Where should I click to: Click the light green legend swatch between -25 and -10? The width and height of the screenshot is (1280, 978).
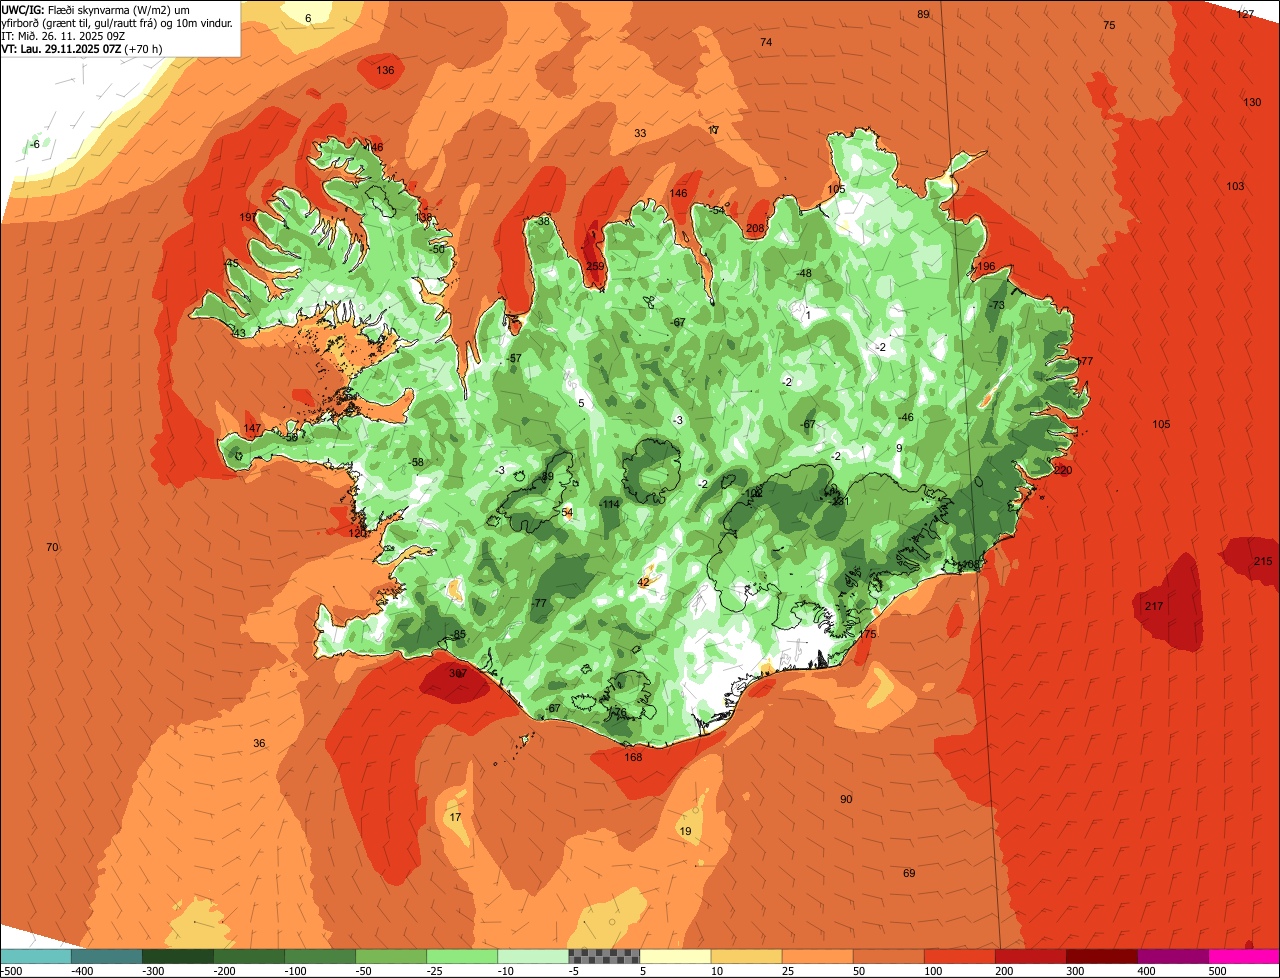coord(462,956)
